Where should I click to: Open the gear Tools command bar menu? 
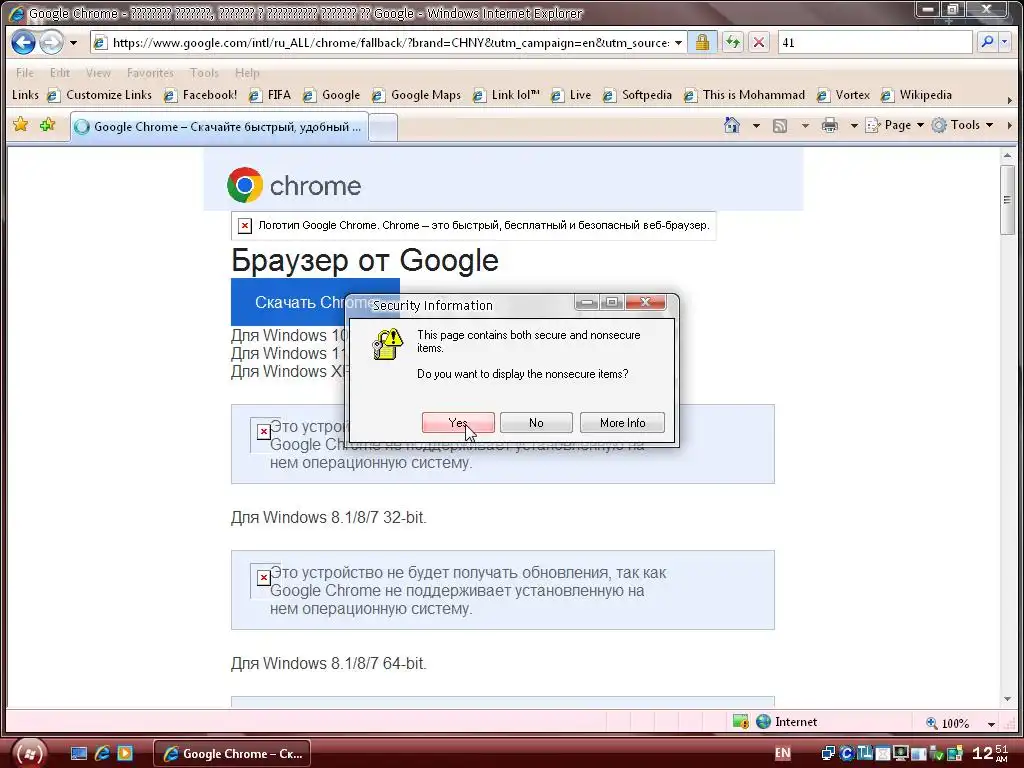[x=963, y=125]
